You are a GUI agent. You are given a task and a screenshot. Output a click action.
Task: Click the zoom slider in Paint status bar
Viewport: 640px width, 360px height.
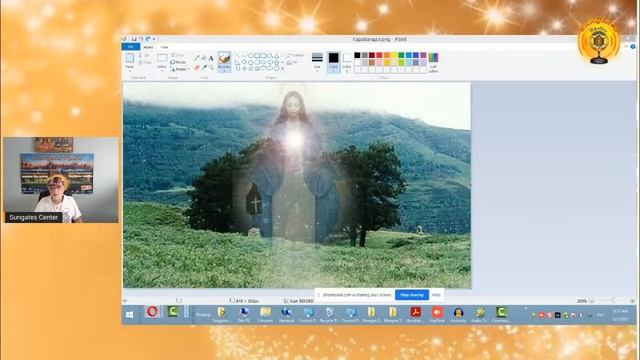613,300
